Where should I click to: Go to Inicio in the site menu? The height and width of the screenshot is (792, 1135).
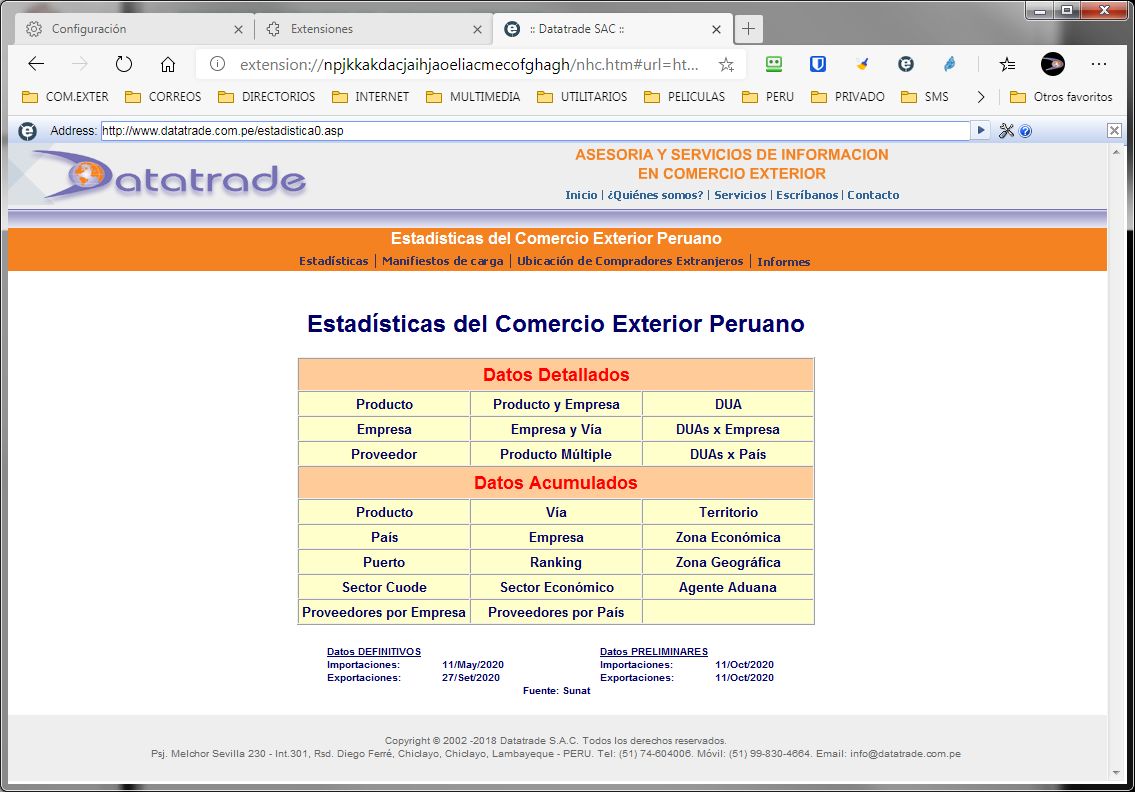tap(581, 195)
